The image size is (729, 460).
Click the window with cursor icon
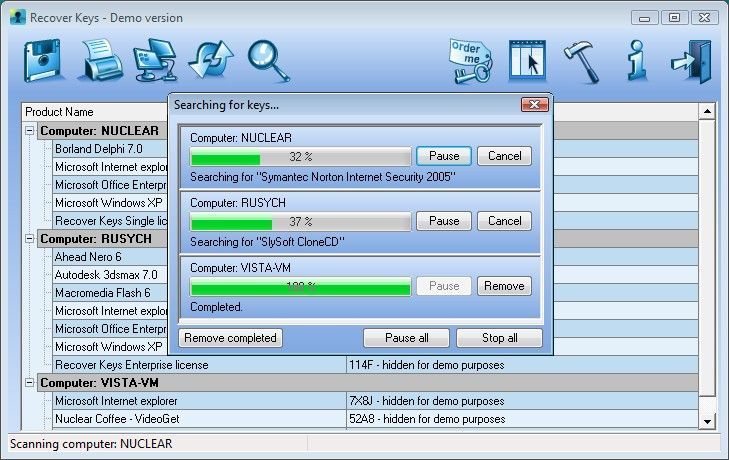527,62
